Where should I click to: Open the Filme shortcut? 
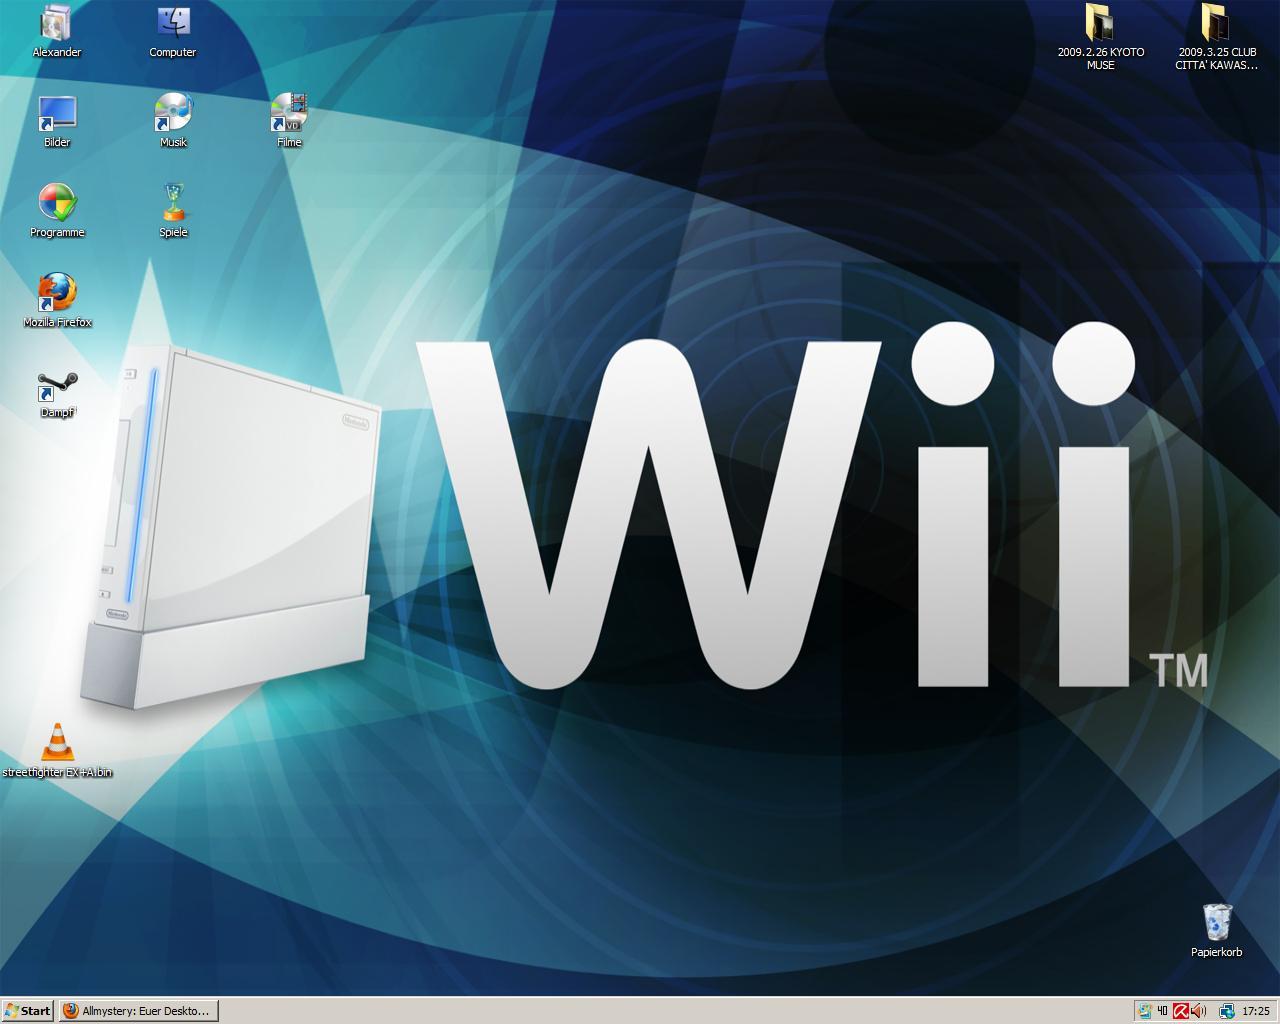point(289,121)
